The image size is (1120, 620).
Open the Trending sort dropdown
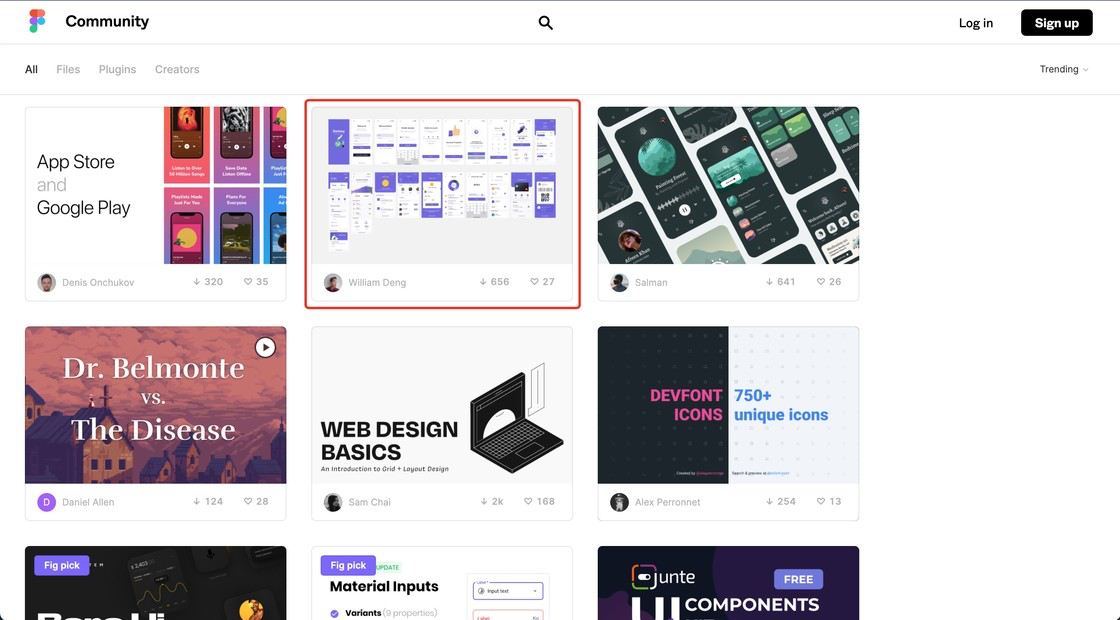[1064, 69]
